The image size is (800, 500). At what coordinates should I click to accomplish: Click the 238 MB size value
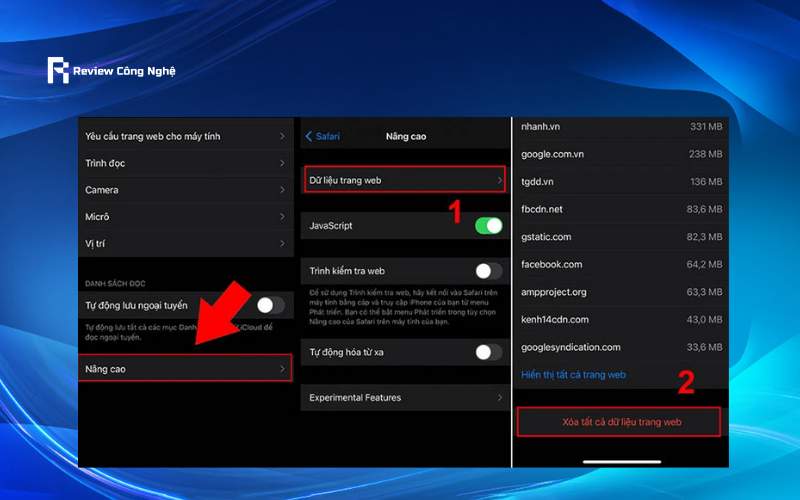(706, 154)
